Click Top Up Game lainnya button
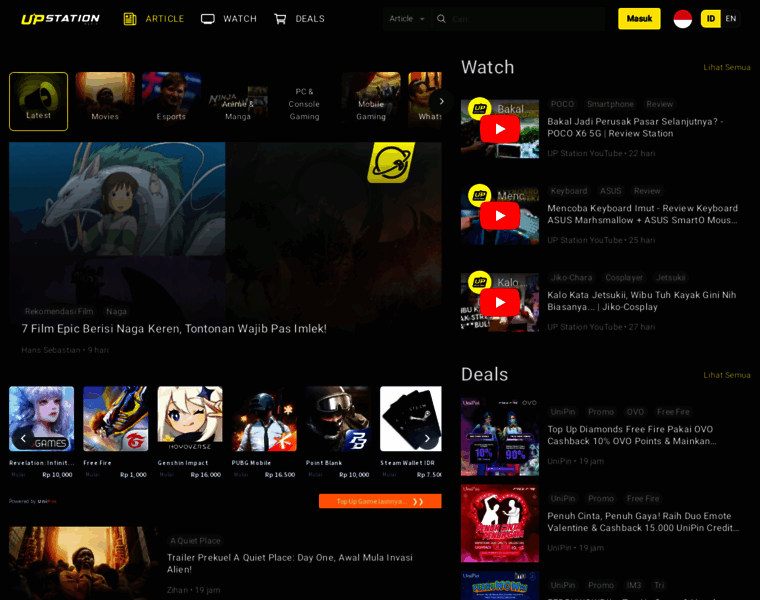760x600 pixels. (380, 501)
